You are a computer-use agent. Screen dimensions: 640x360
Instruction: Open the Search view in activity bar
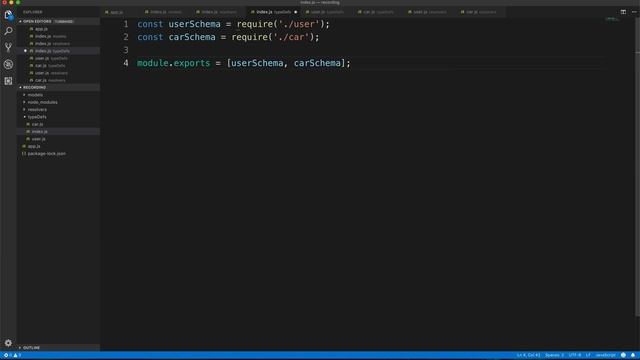tap(8, 31)
